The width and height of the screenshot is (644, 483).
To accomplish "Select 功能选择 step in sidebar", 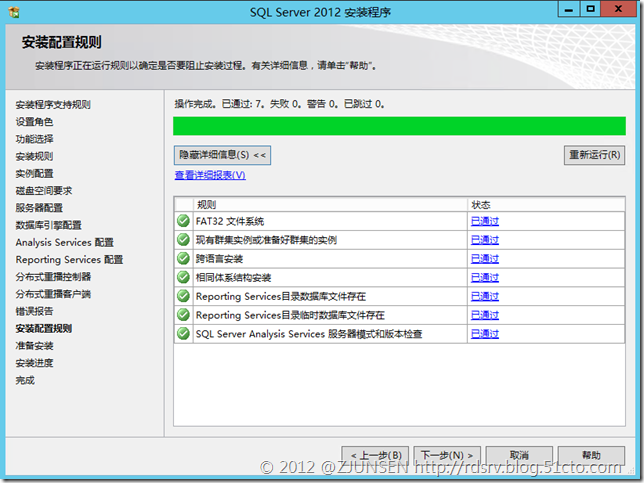I will 34,139.
